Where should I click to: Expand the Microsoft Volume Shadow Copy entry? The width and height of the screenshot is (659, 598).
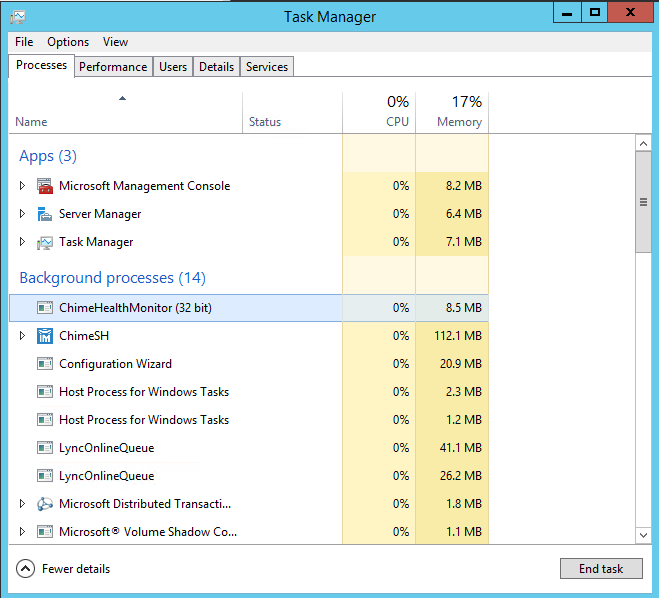pyautogui.click(x=22, y=531)
